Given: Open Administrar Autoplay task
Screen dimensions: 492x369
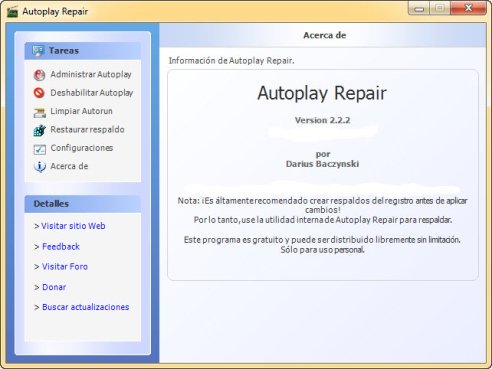Looking at the screenshot, I should coord(91,74).
